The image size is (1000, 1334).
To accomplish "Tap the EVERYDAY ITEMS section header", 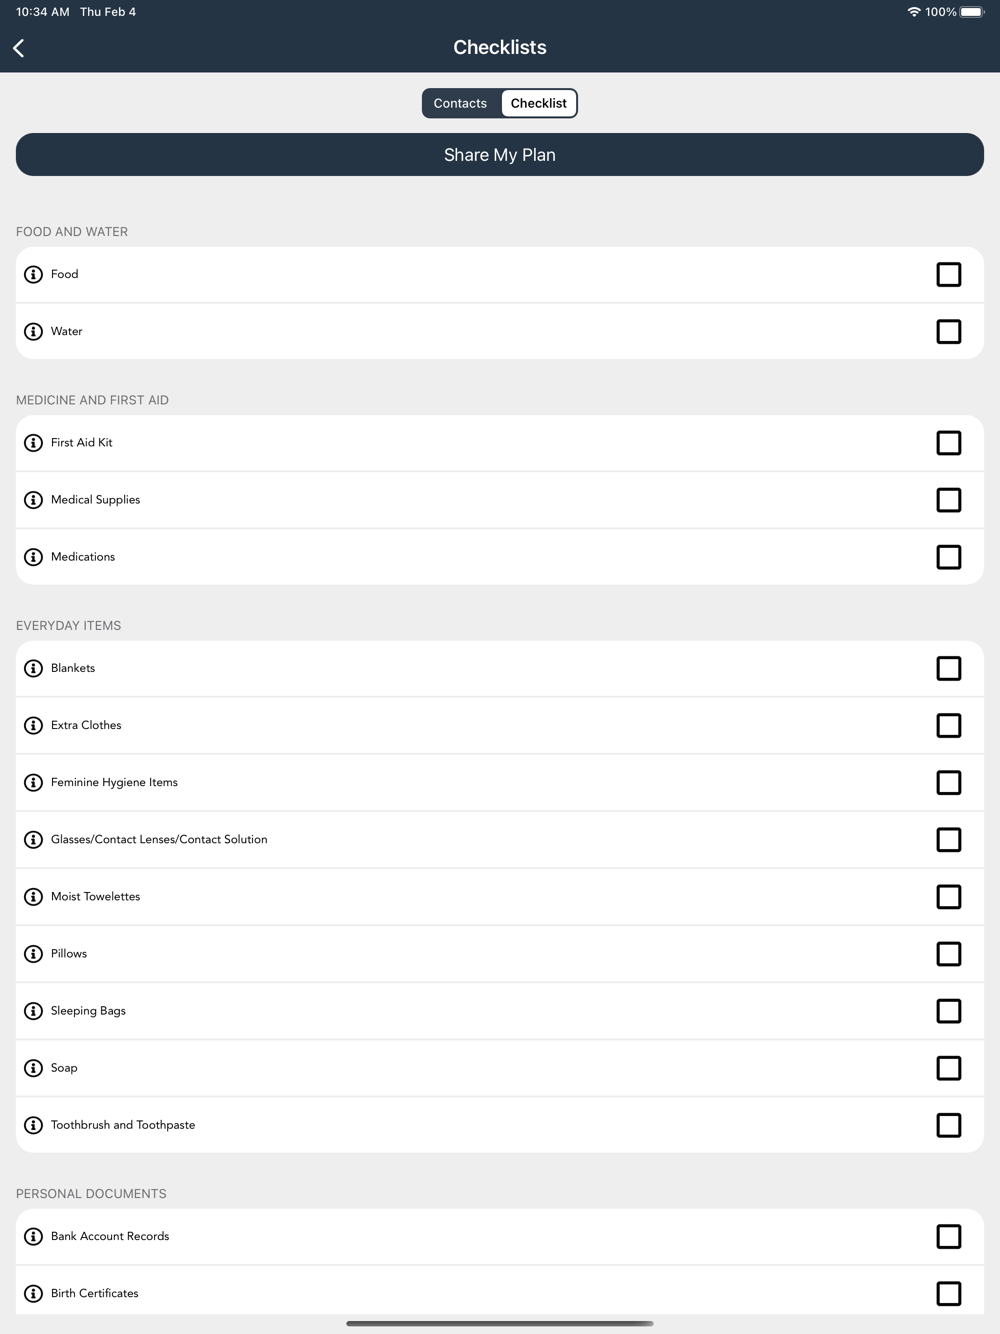I will [69, 626].
